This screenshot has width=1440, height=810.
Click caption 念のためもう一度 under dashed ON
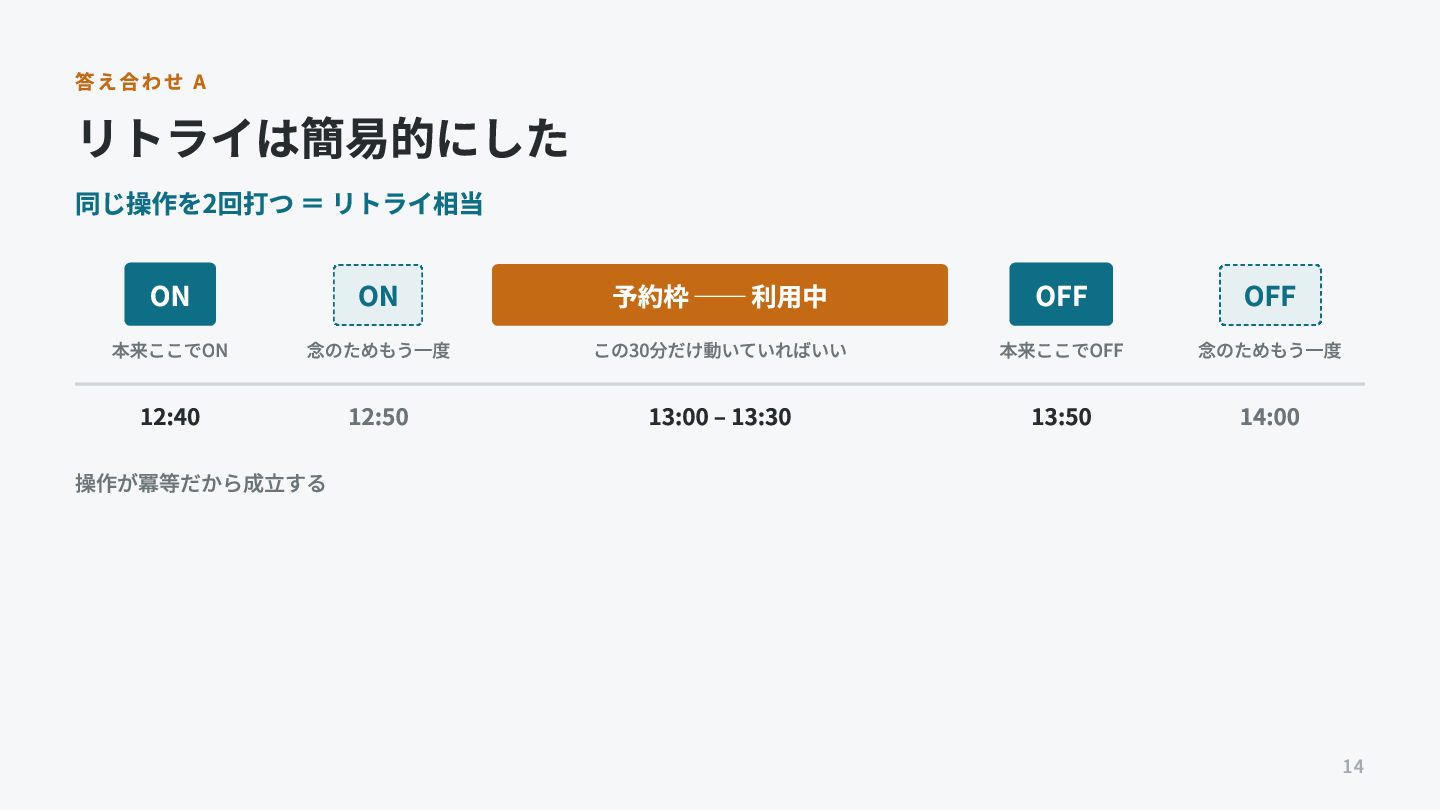point(378,351)
